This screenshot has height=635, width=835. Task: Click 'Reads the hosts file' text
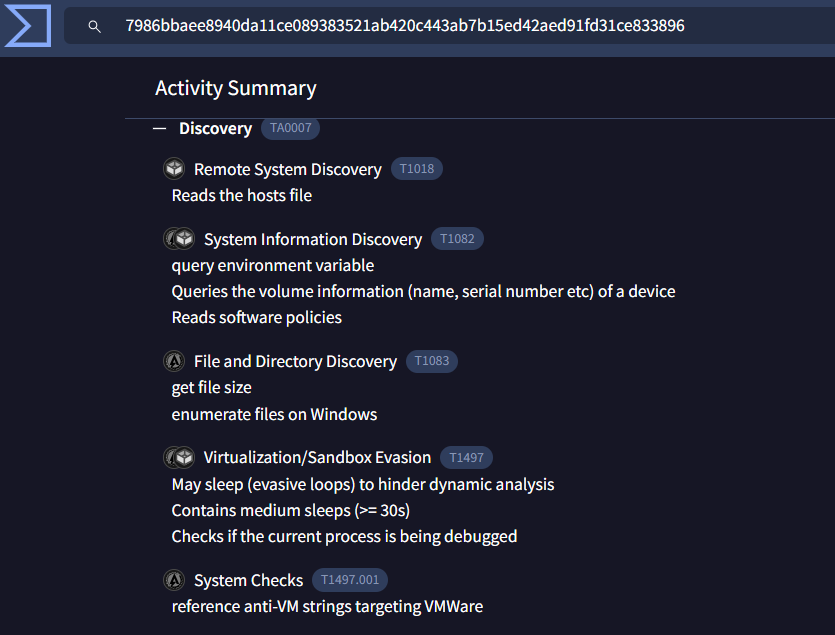point(242,196)
